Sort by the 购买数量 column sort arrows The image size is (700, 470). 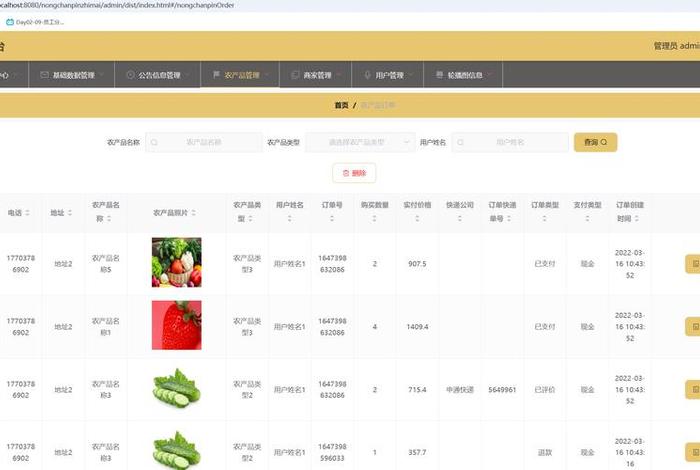tap(374, 218)
